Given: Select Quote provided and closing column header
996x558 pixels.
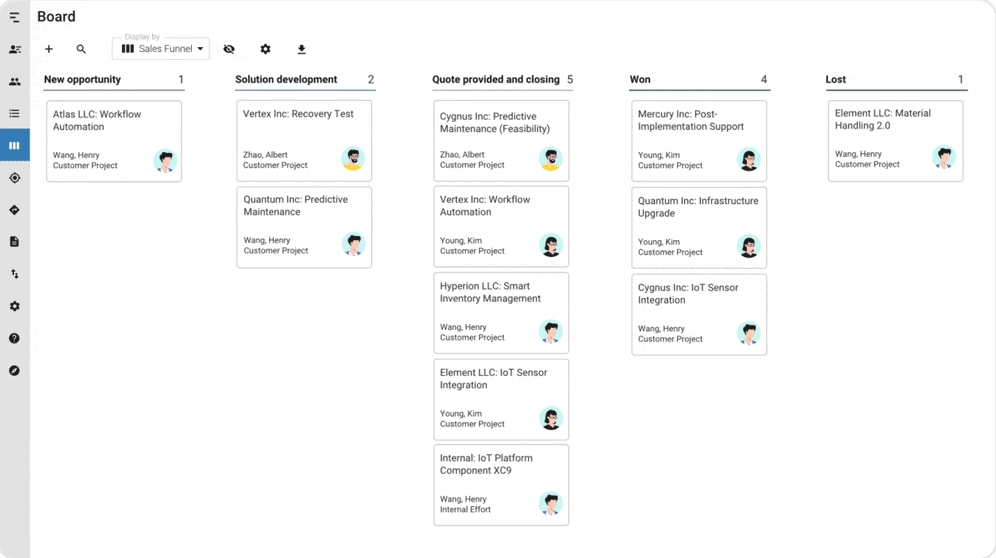Looking at the screenshot, I should 496,79.
